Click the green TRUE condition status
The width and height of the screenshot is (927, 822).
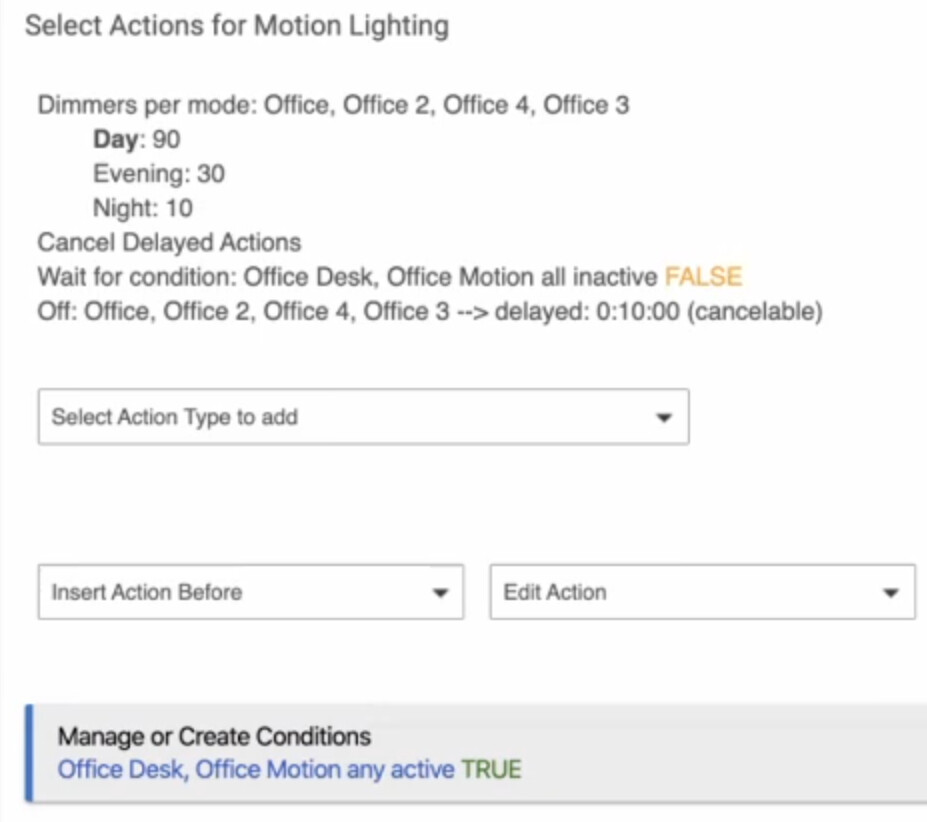coord(491,770)
